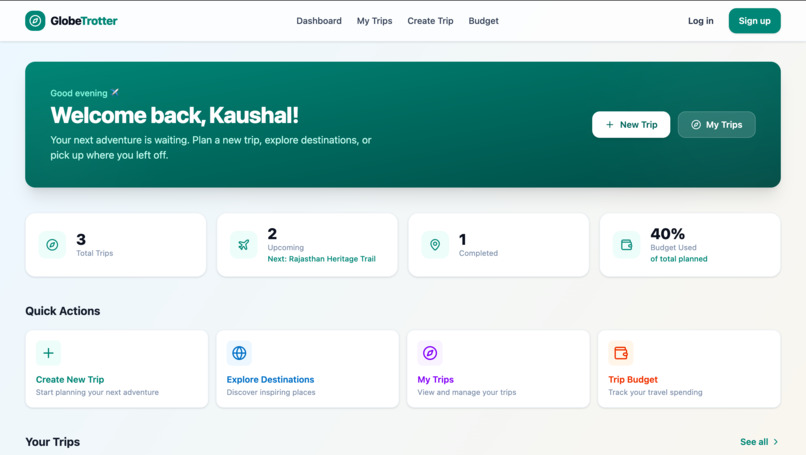This screenshot has width=806, height=455.
Task: Open the Dashboard nav item
Action: click(x=319, y=21)
